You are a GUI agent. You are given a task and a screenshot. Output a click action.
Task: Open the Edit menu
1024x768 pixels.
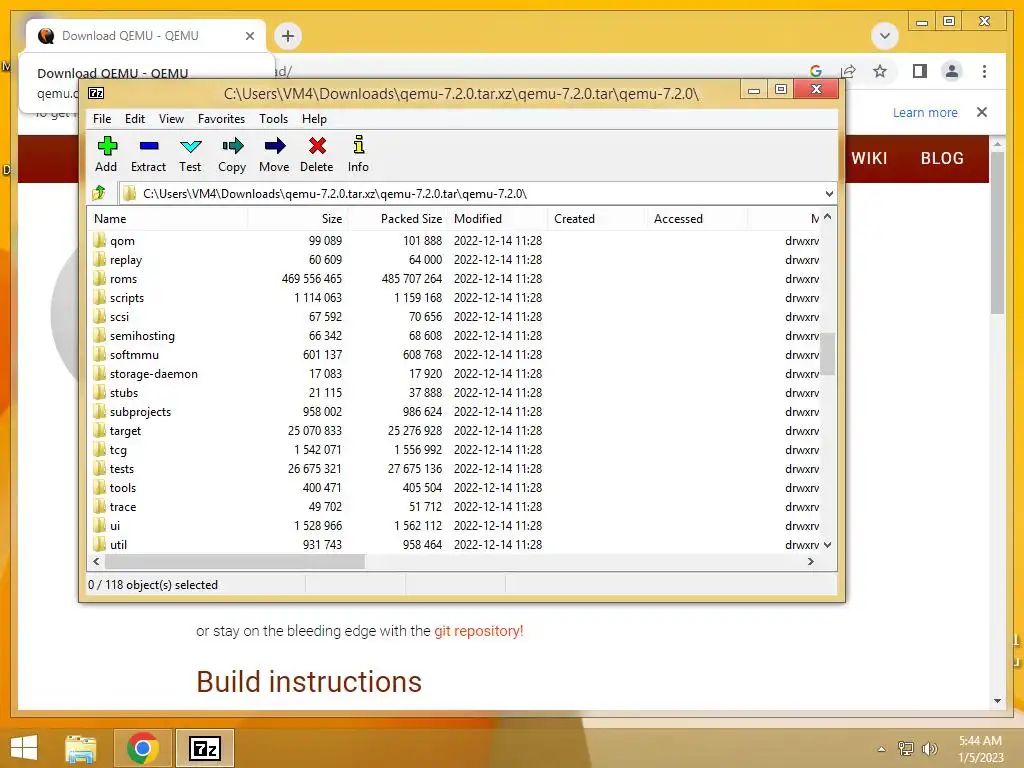(x=135, y=119)
